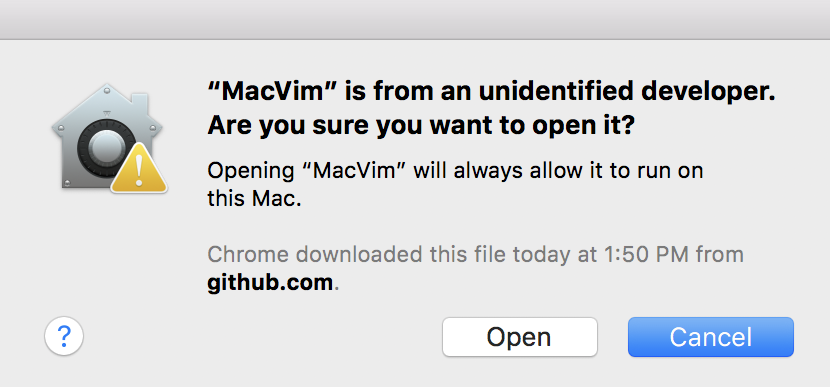The image size is (830, 387).
Task: Click the "Are you sure you want to open it?" line
Action: coord(420,127)
